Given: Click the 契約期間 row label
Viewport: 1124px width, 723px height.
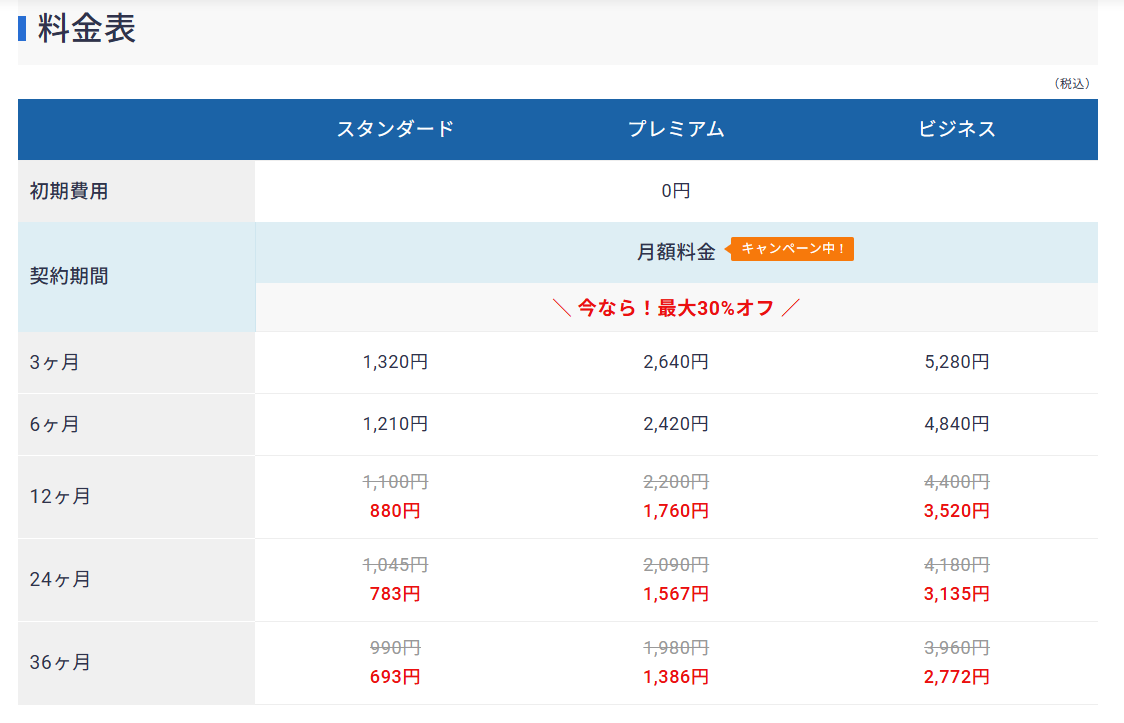Looking at the screenshot, I should 69,277.
